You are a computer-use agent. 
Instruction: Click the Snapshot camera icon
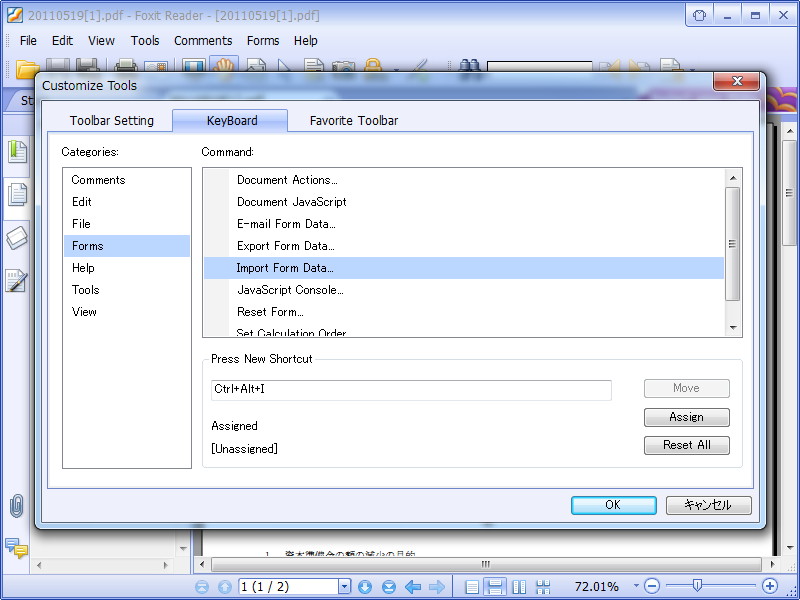[343, 68]
